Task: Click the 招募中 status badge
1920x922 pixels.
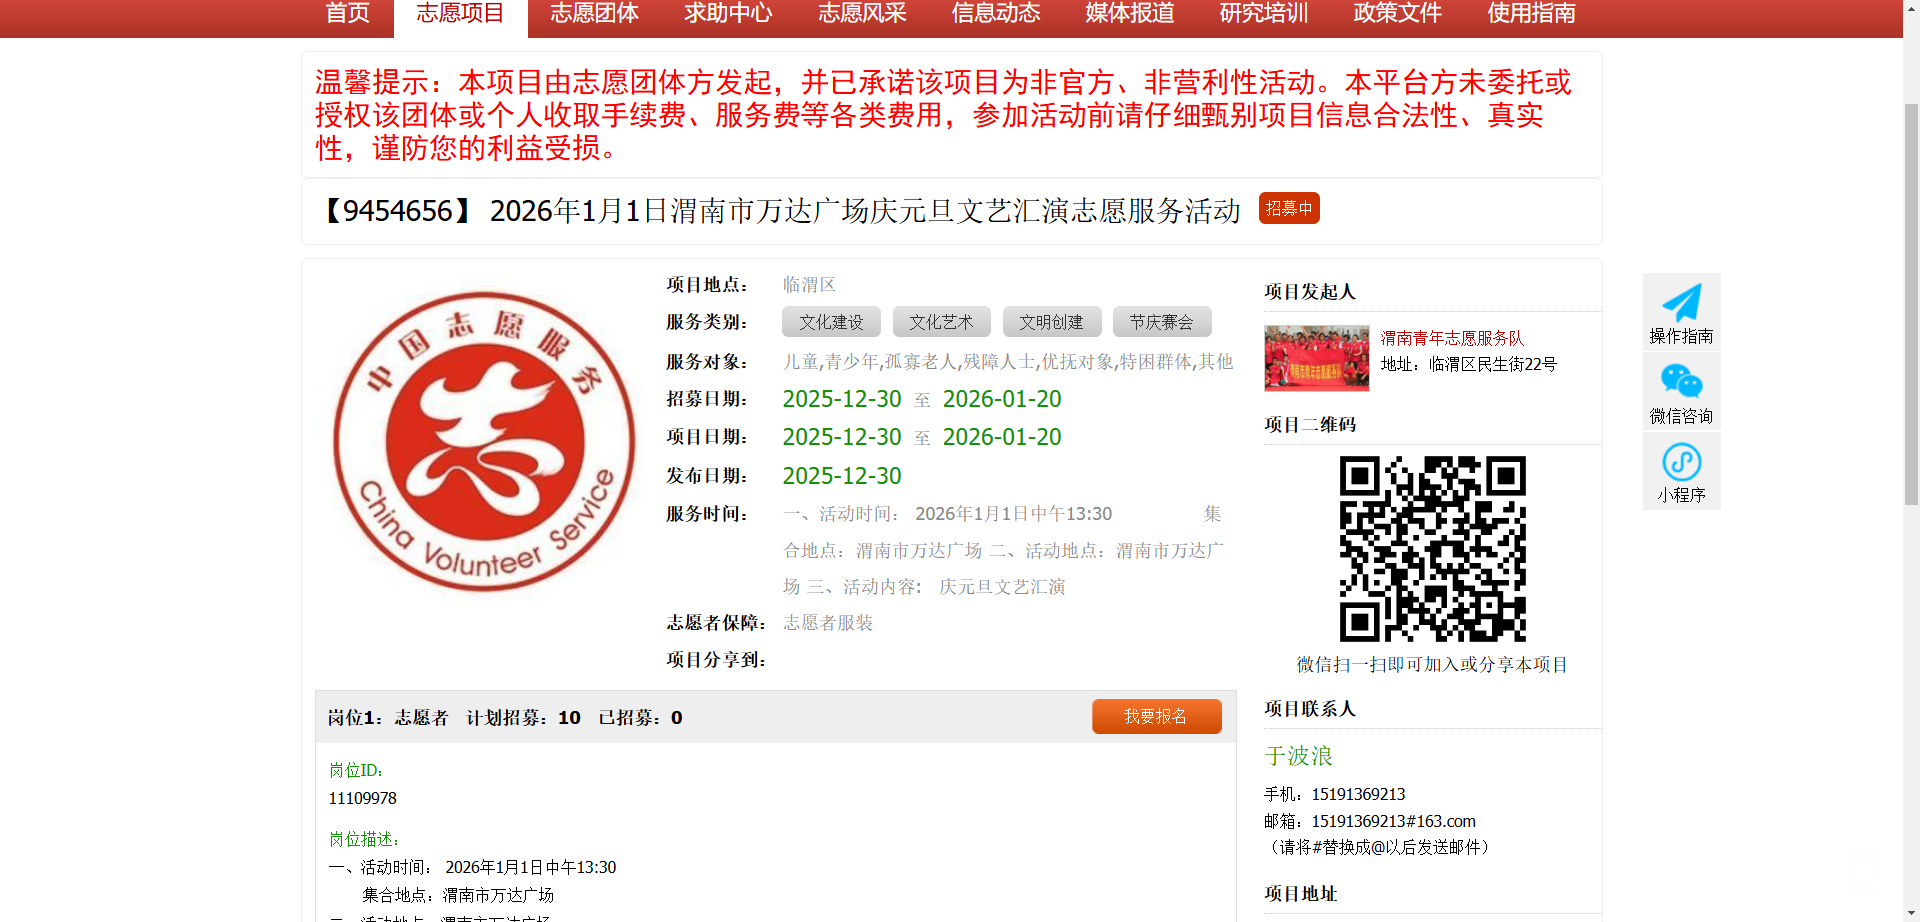Action: (x=1289, y=208)
